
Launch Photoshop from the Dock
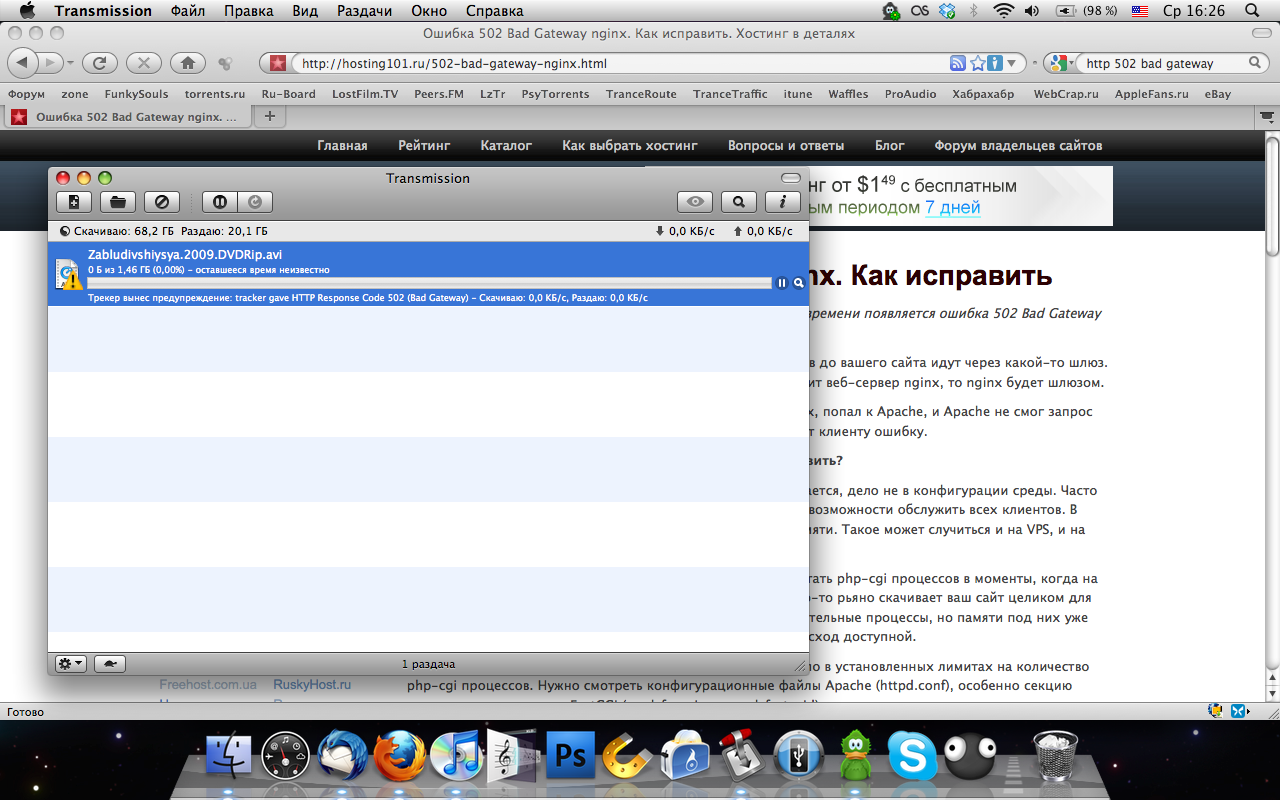570,755
